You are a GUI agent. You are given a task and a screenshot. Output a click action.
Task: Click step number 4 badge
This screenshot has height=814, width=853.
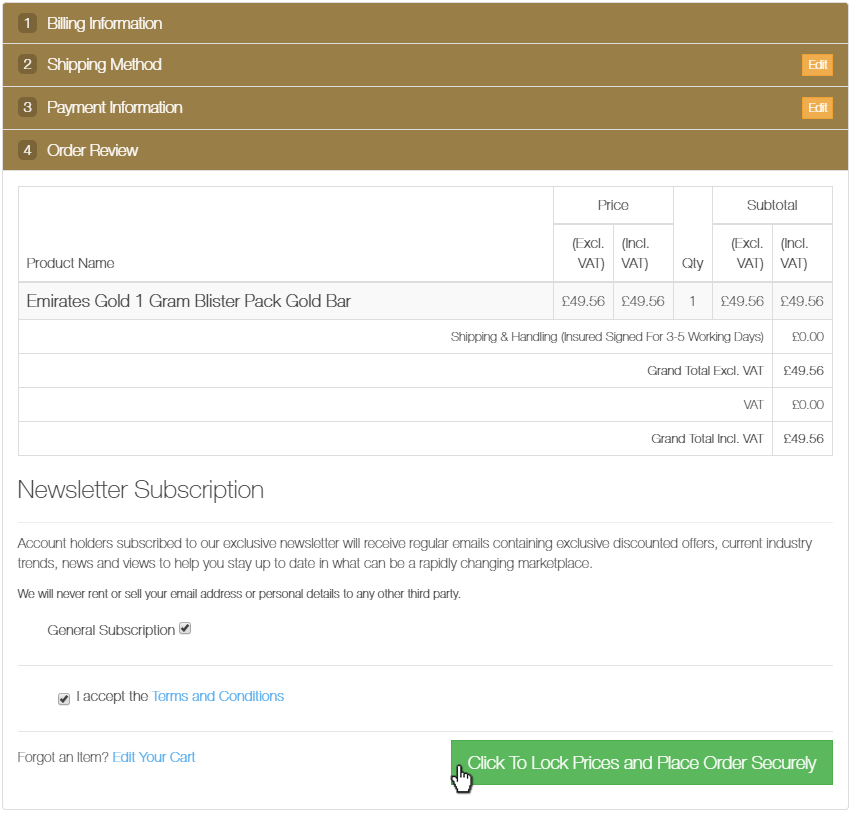point(27,150)
